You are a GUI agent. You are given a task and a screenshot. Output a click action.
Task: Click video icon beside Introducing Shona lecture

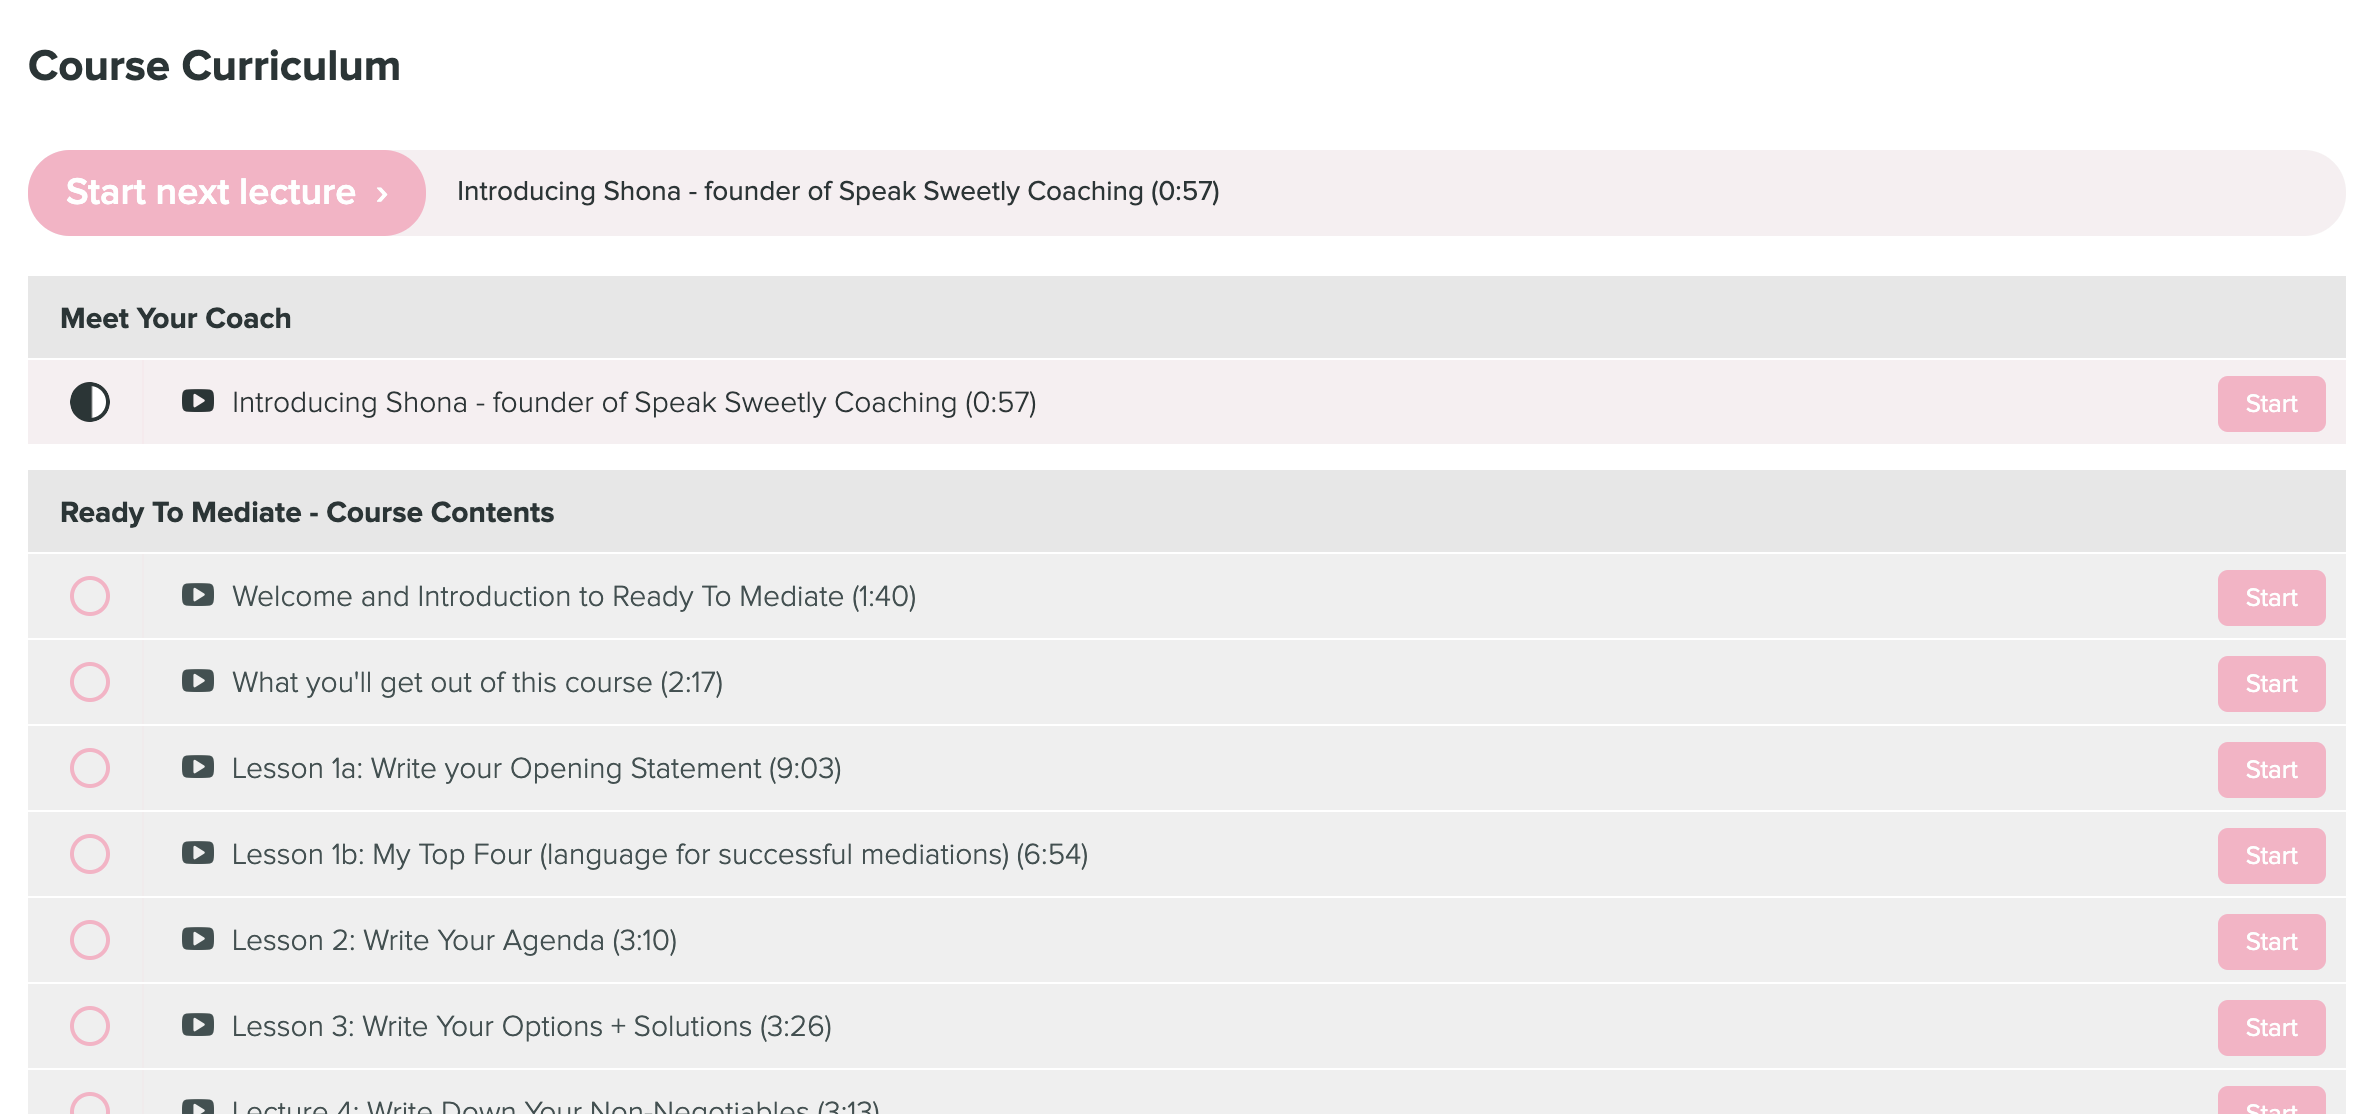click(198, 401)
